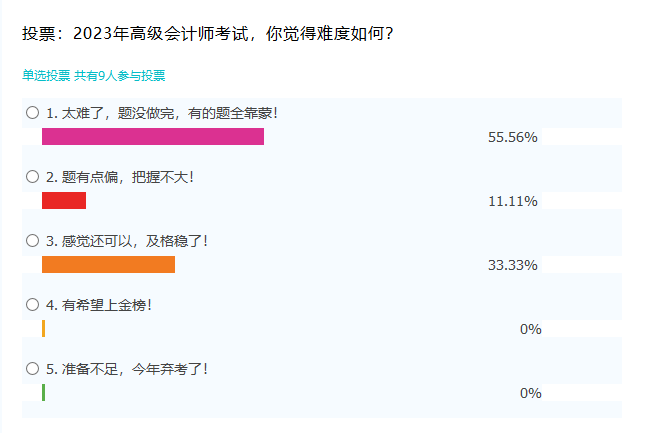Click the small green bar under option 5
The width and height of the screenshot is (649, 433).
coord(44,393)
